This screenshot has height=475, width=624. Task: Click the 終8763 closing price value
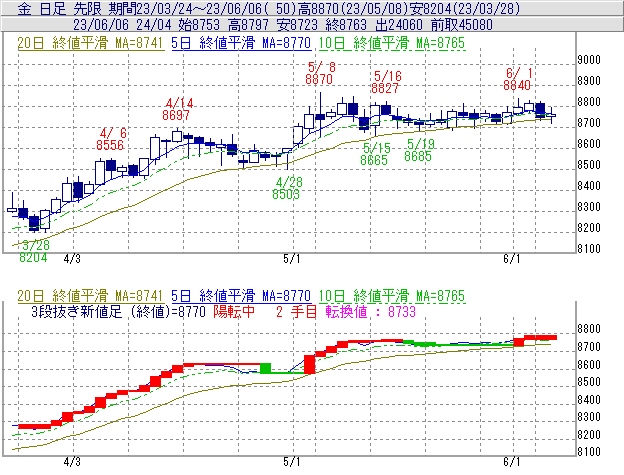pyautogui.click(x=346, y=25)
